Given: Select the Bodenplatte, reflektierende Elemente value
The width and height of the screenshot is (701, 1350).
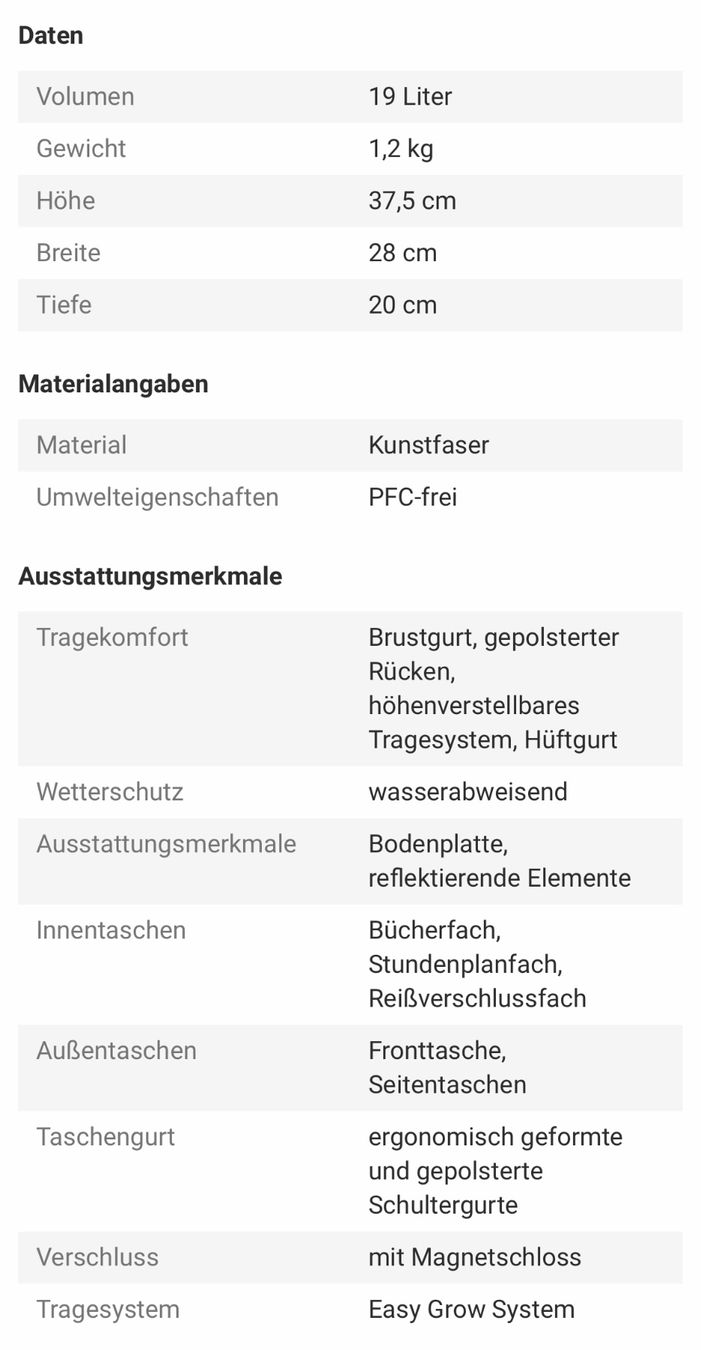Looking at the screenshot, I should click(x=499, y=861).
